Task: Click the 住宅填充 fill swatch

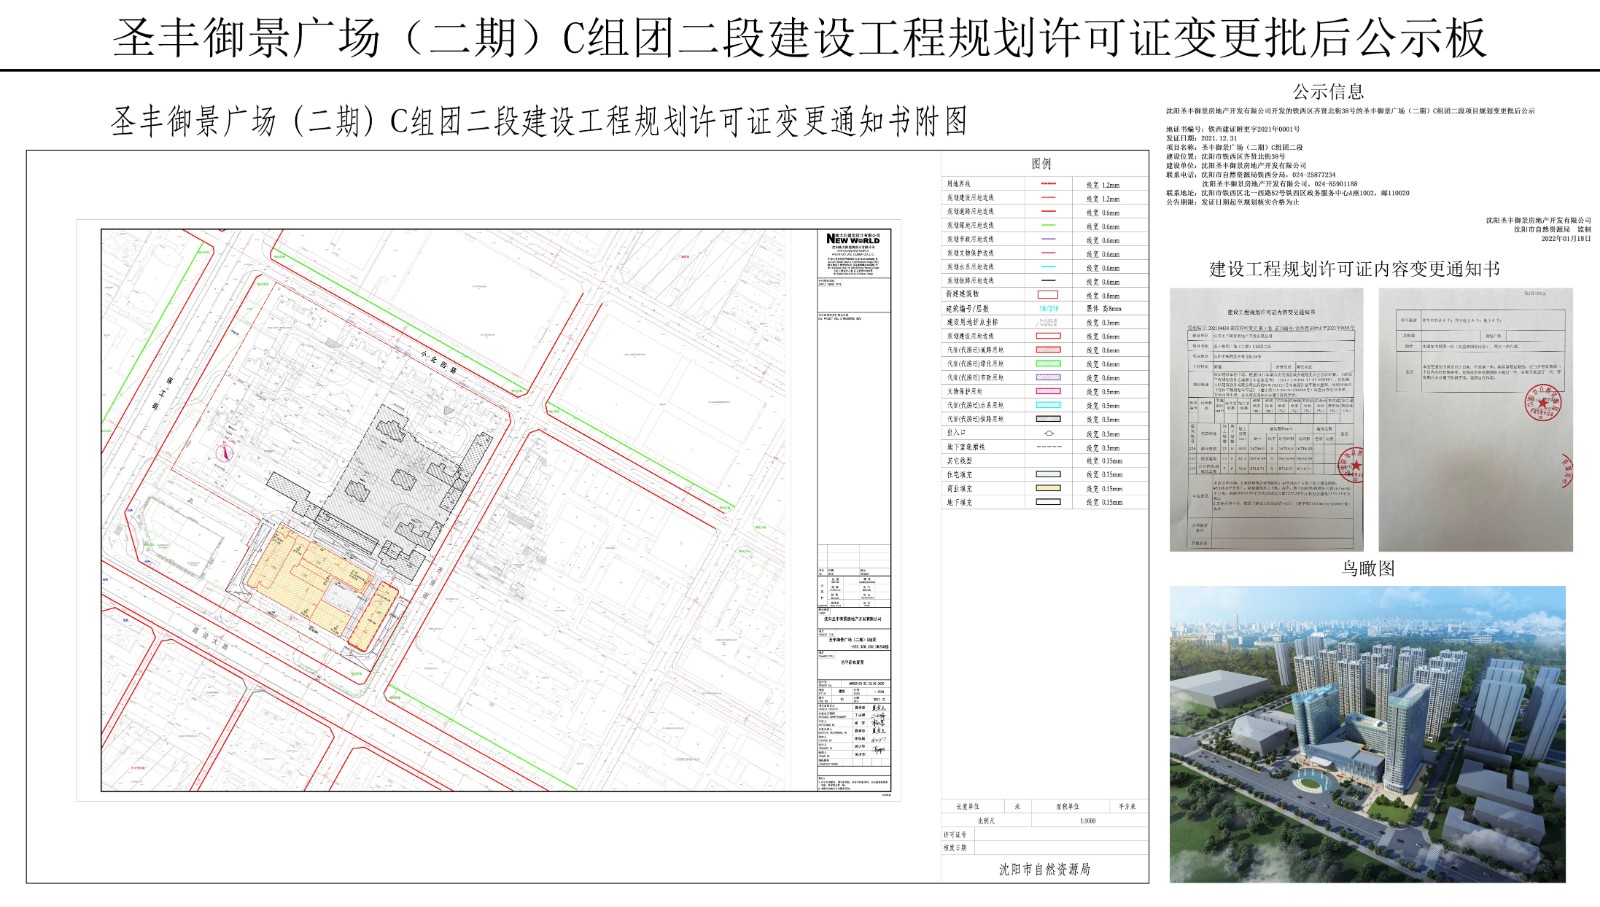Action: pyautogui.click(x=1048, y=474)
